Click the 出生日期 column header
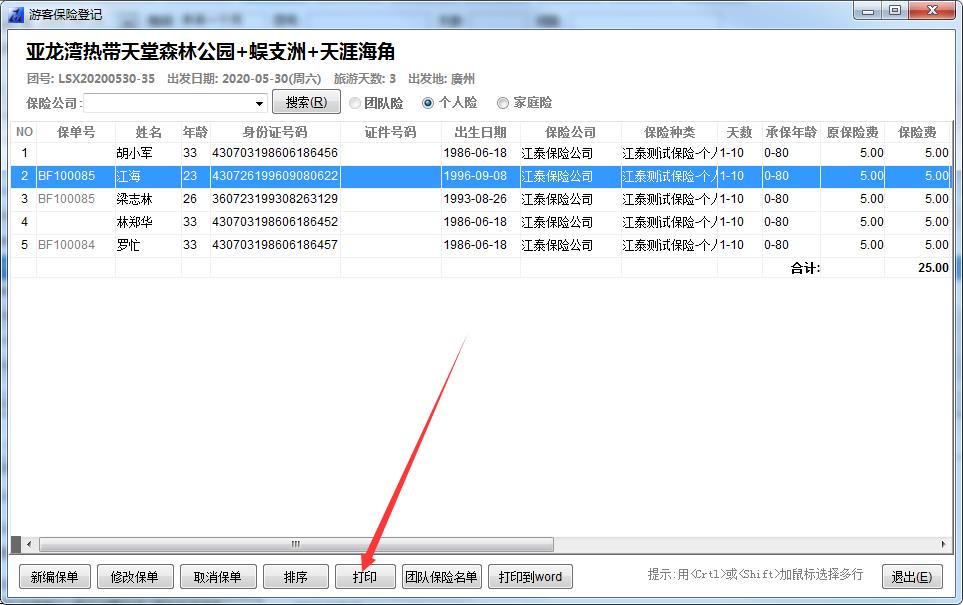 pyautogui.click(x=480, y=132)
